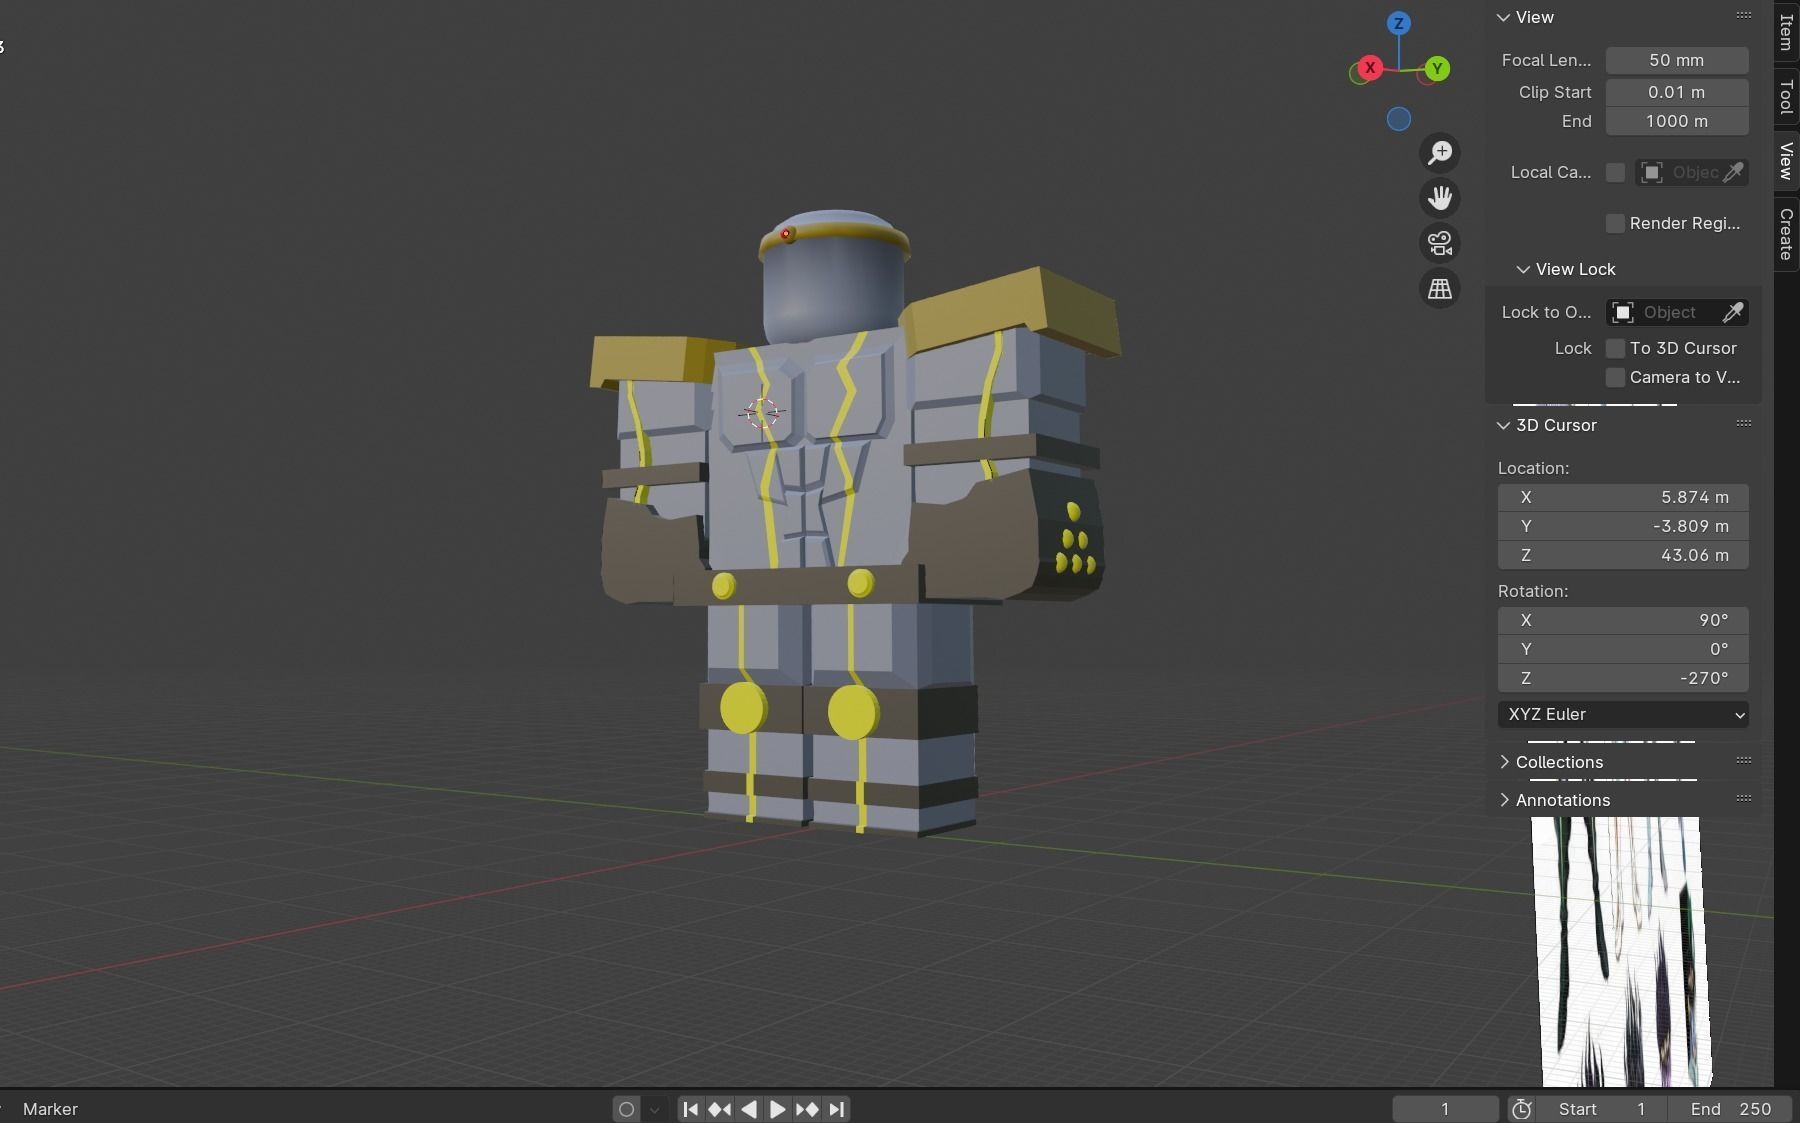This screenshot has height=1123, width=1800.
Task: Click cursor Rotation X 90° field
Action: click(1623, 620)
